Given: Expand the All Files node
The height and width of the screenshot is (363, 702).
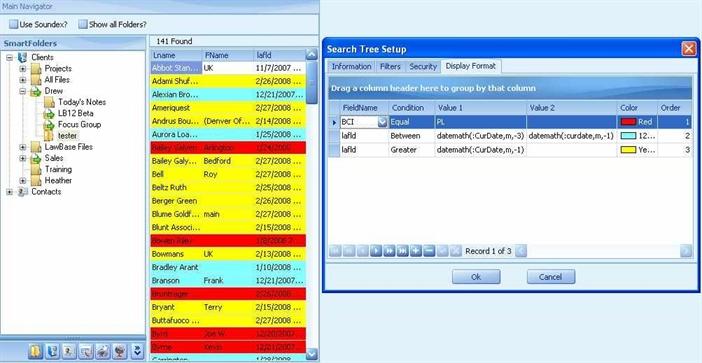Looking at the screenshot, I should 23,80.
